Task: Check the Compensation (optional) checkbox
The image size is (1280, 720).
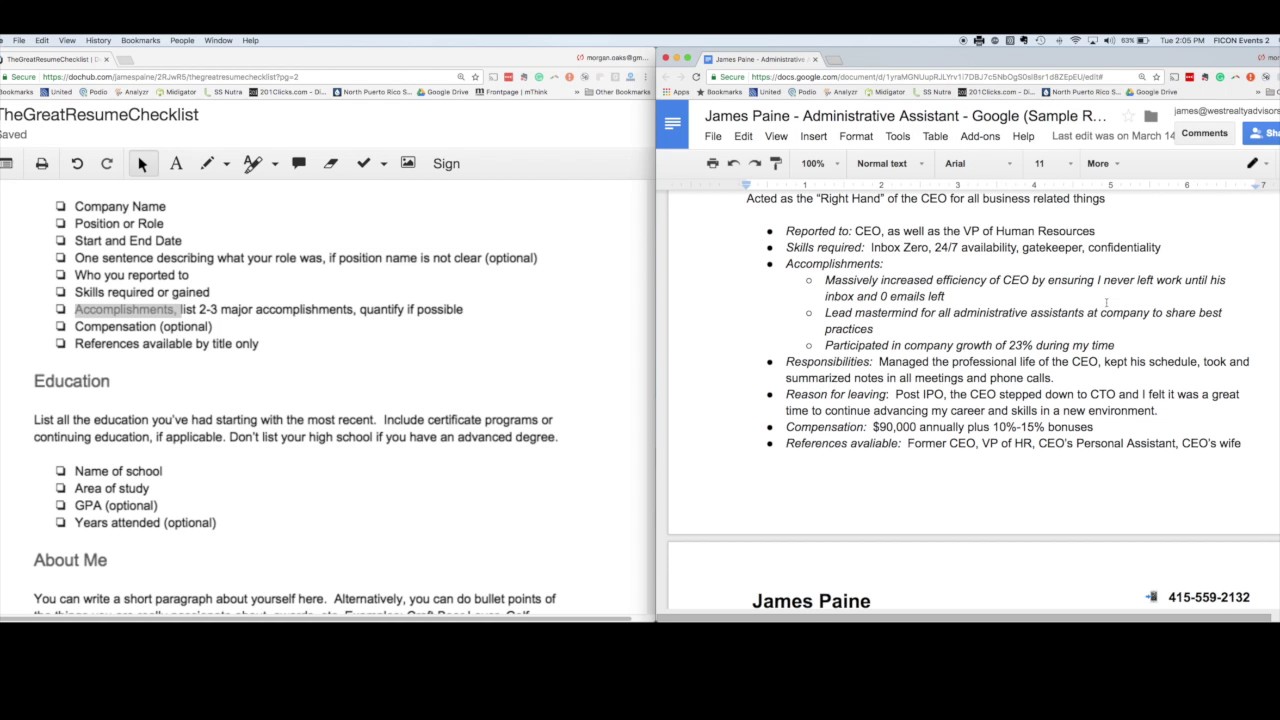Action: click(x=61, y=326)
